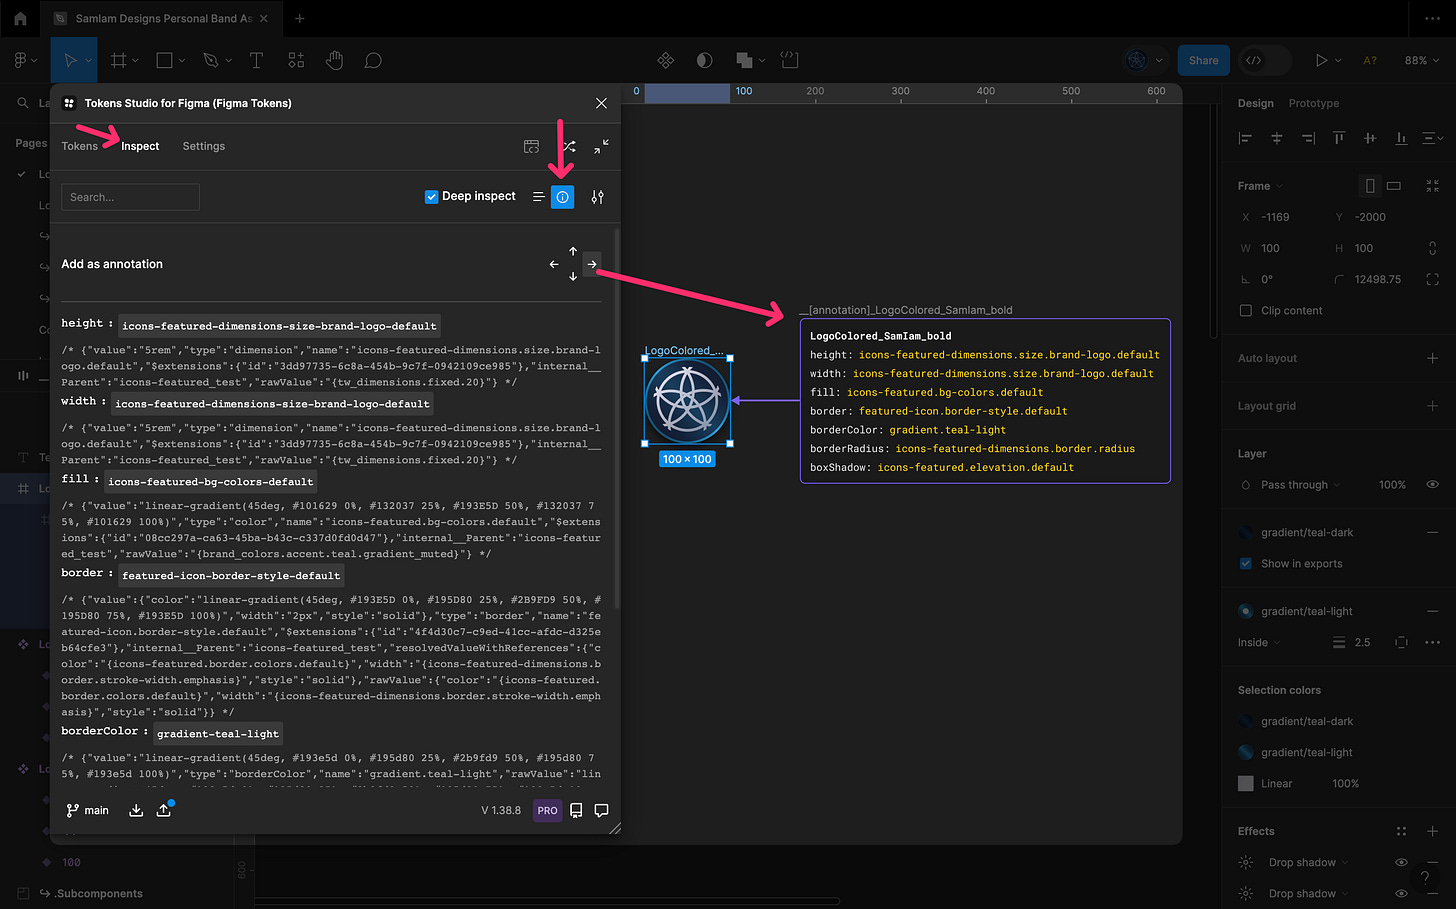This screenshot has height=909, width=1456.
Task: Open the Resources components tool
Action: [296, 60]
